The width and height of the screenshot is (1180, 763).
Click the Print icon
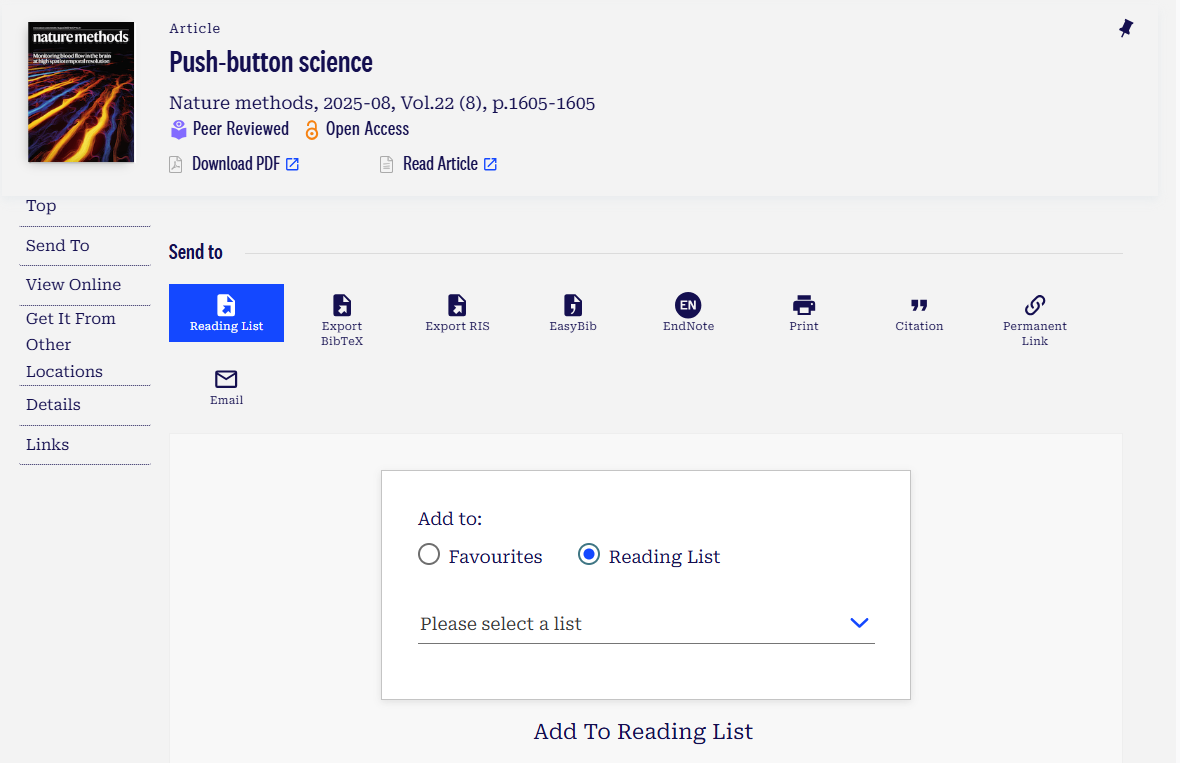(804, 305)
